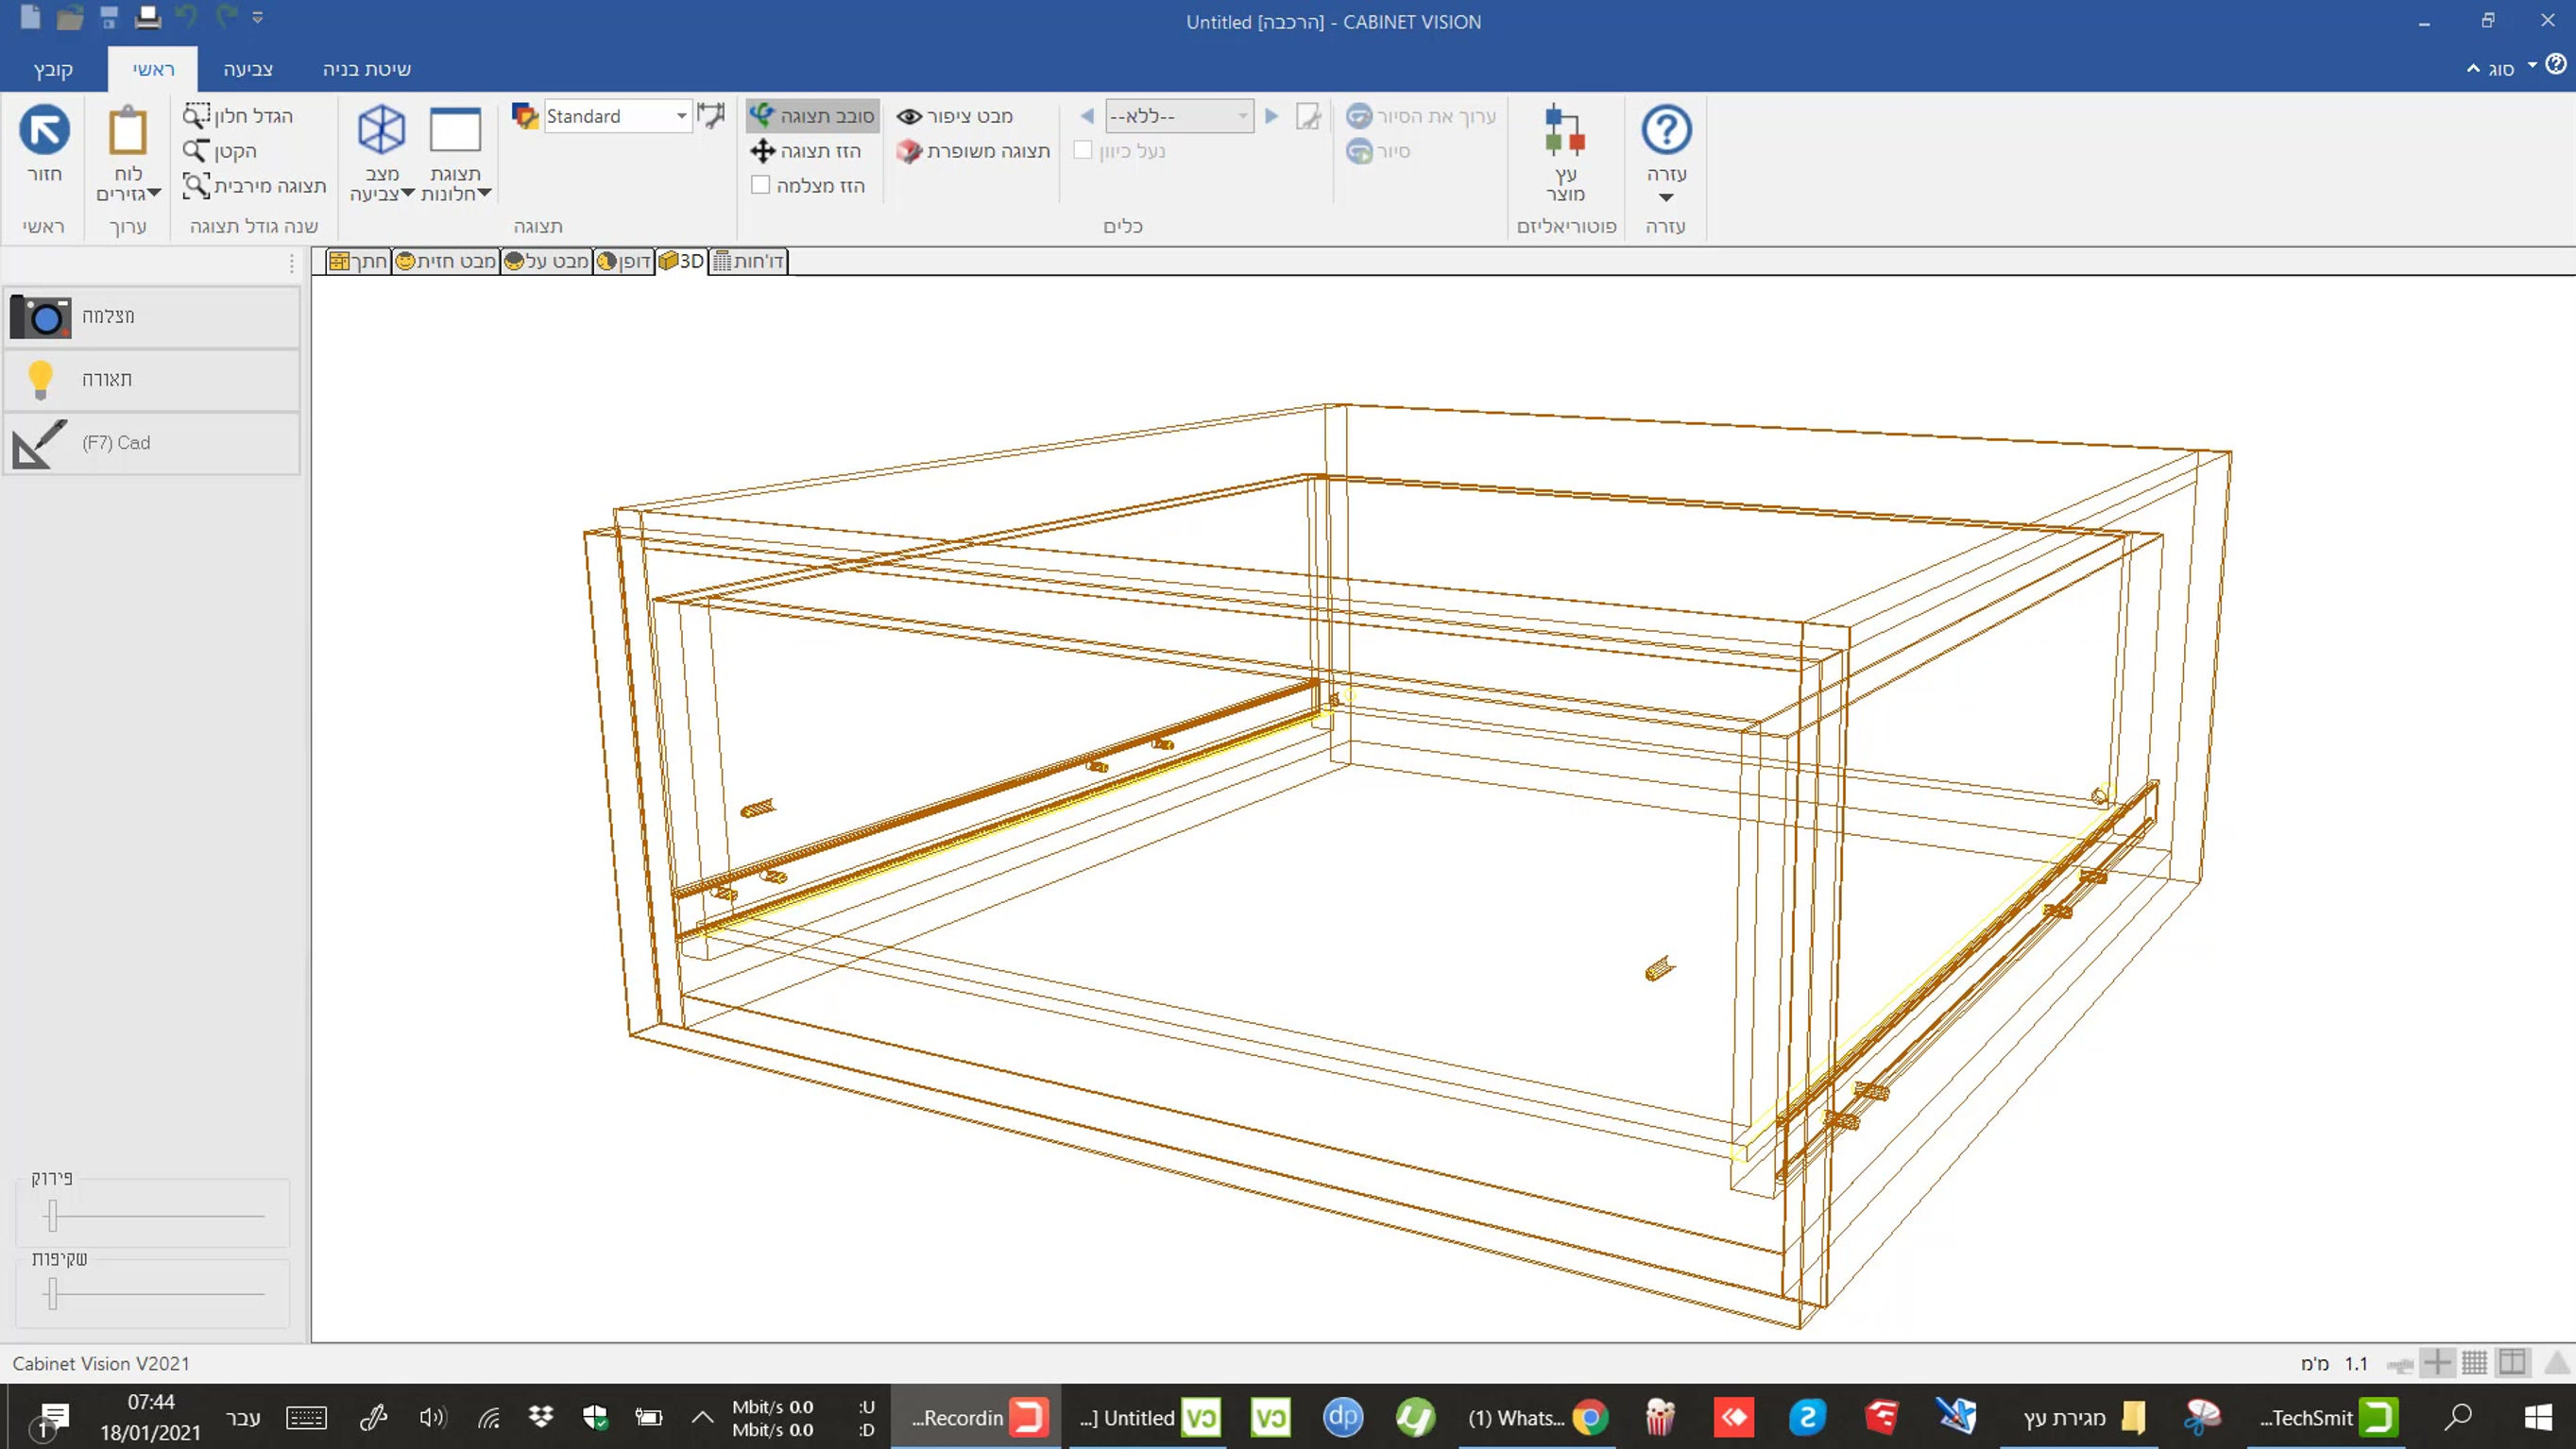Open the quick access toolbar customize arrow

(x=257, y=18)
